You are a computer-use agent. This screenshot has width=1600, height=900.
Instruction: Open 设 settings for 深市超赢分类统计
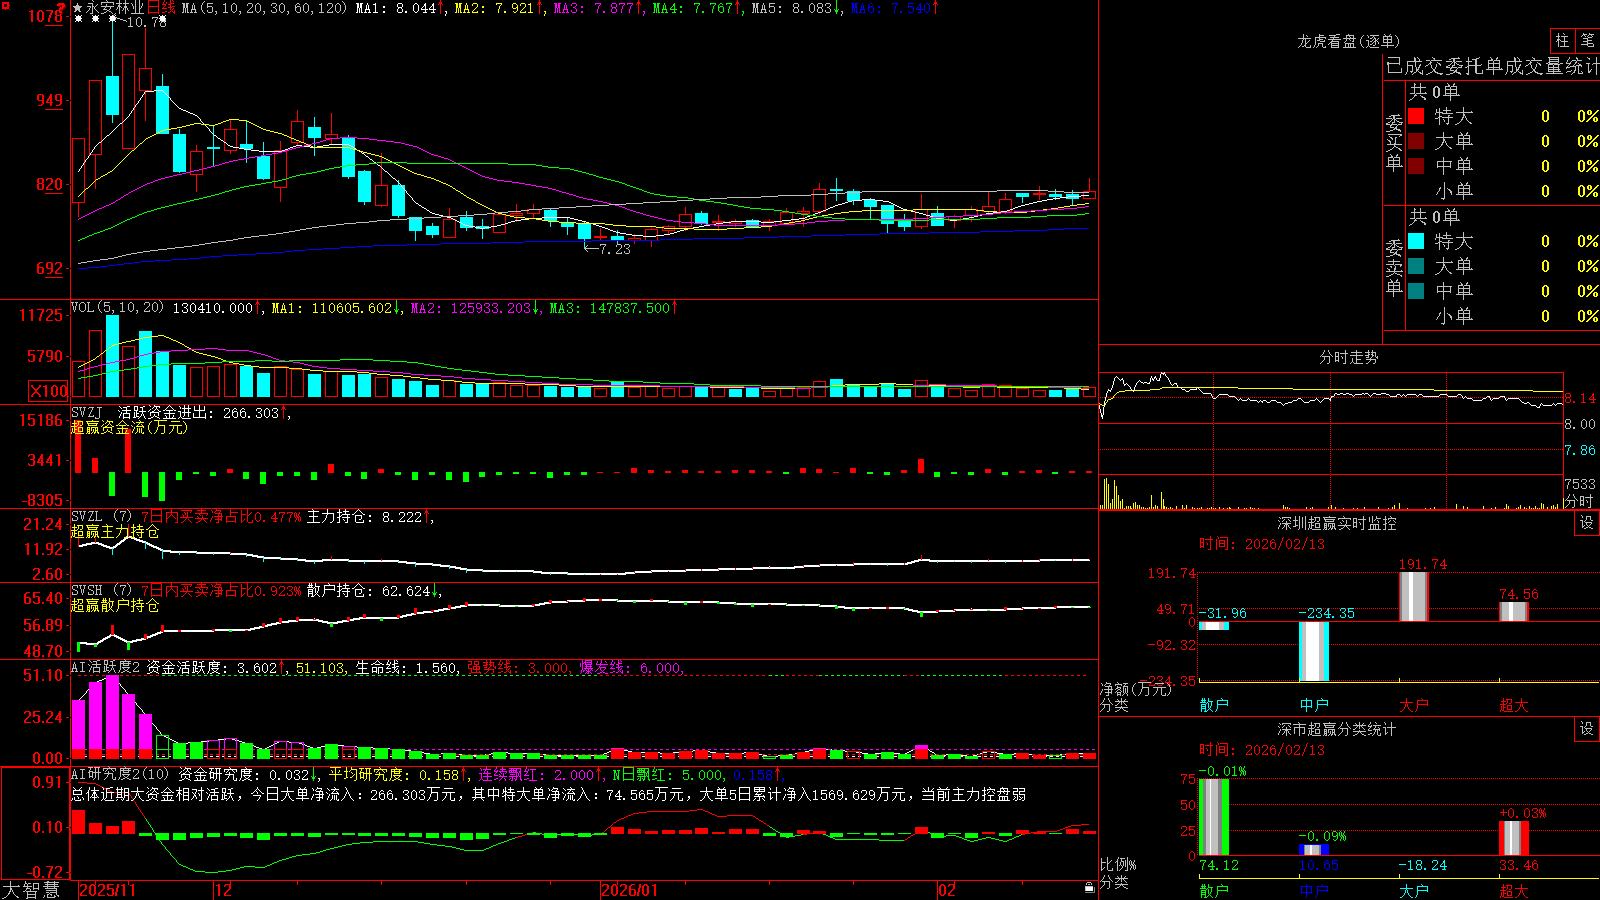pyautogui.click(x=1587, y=729)
